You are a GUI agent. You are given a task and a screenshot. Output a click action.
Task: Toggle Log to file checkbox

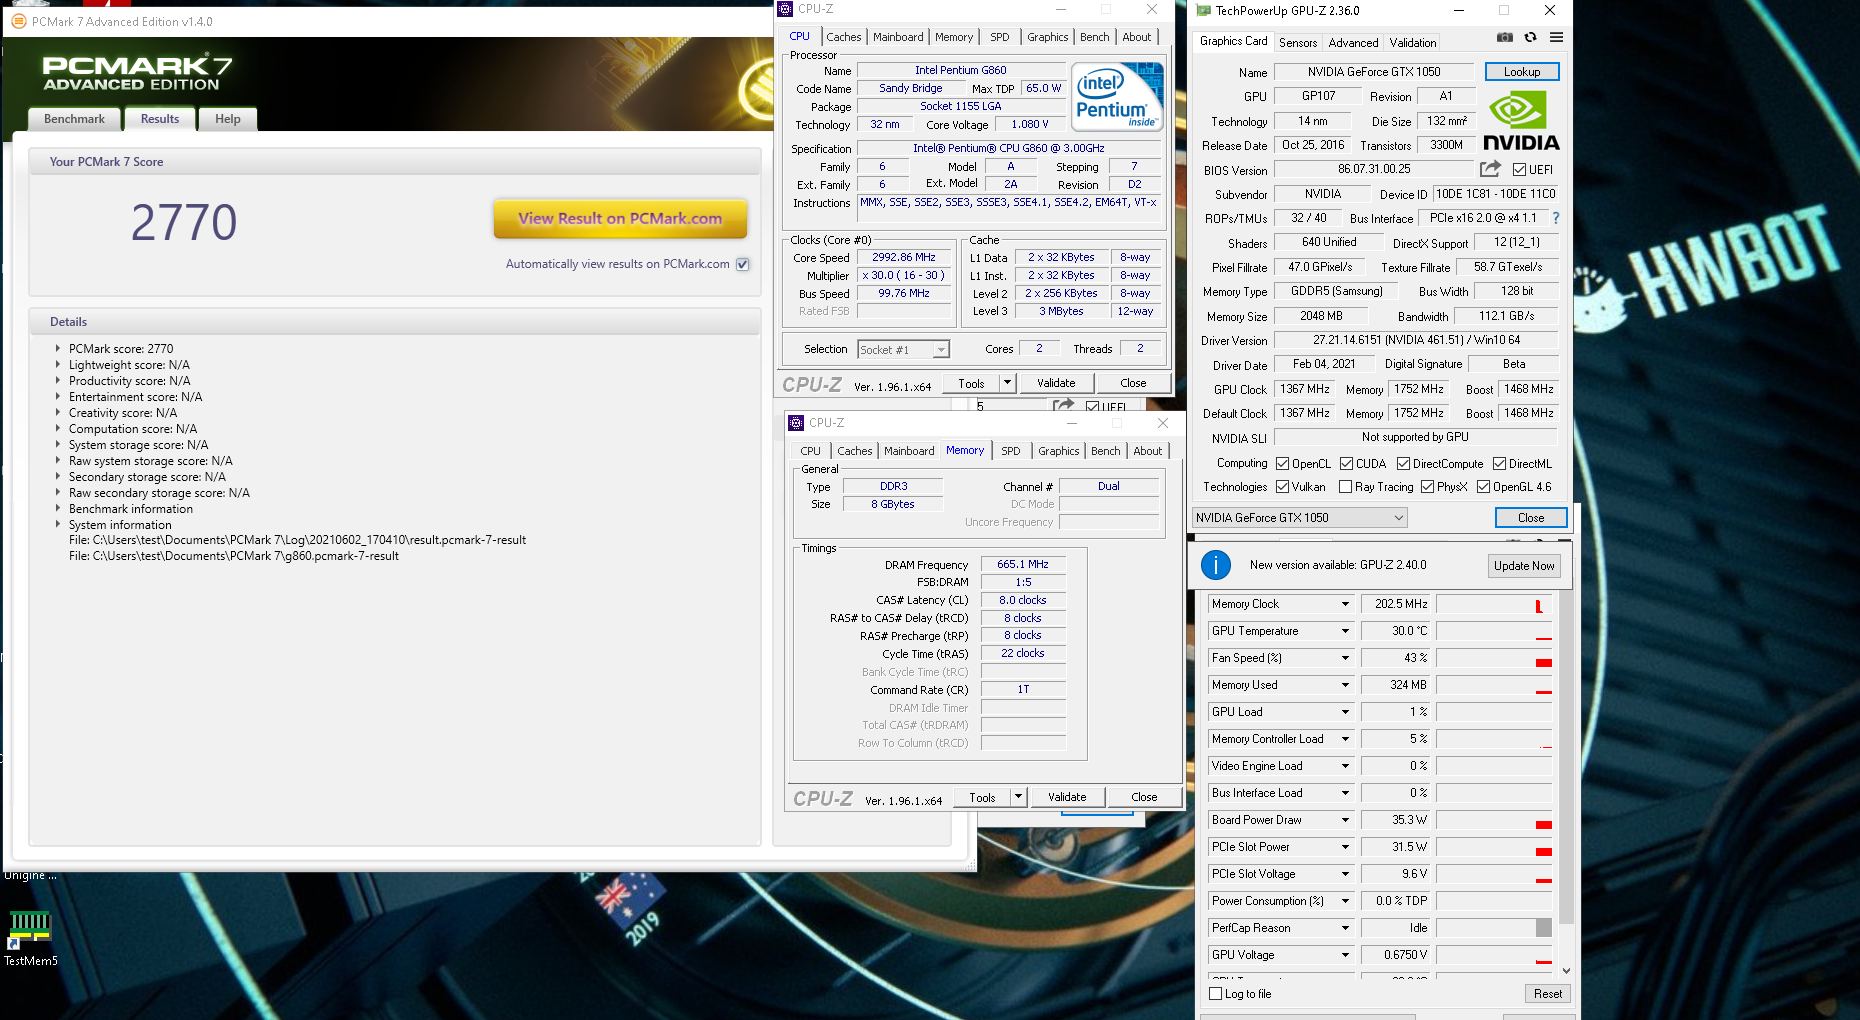click(x=1216, y=994)
